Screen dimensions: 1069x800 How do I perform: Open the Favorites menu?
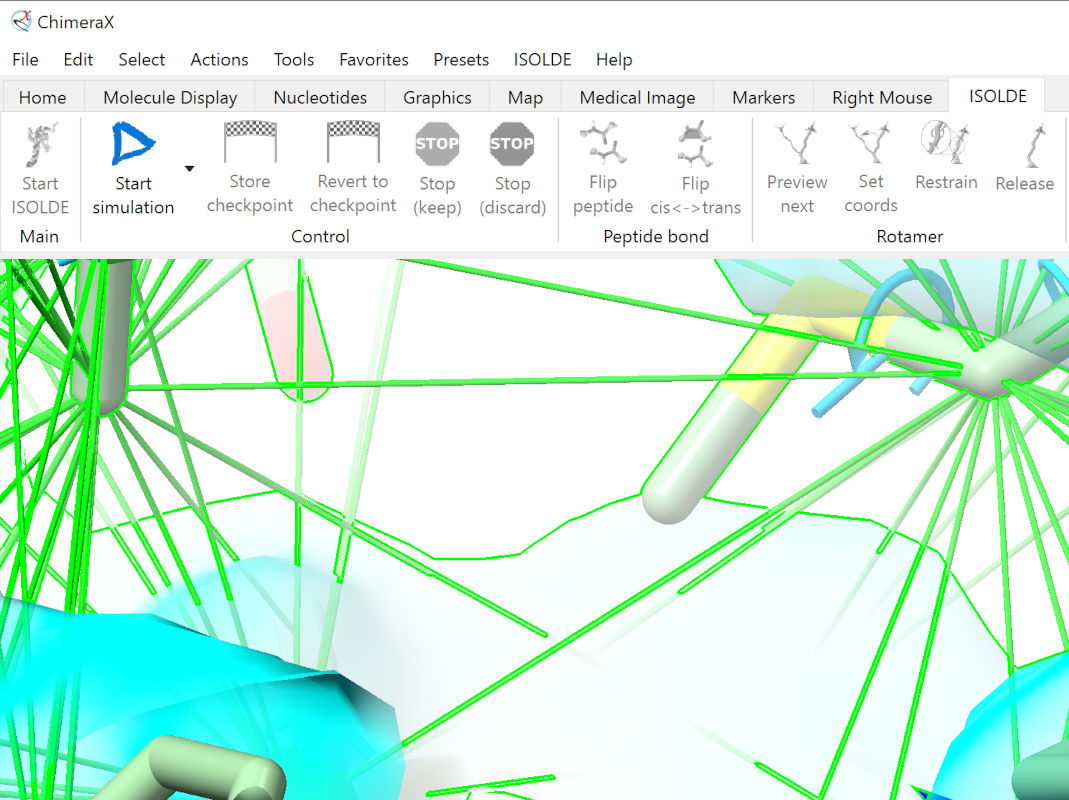(x=374, y=60)
